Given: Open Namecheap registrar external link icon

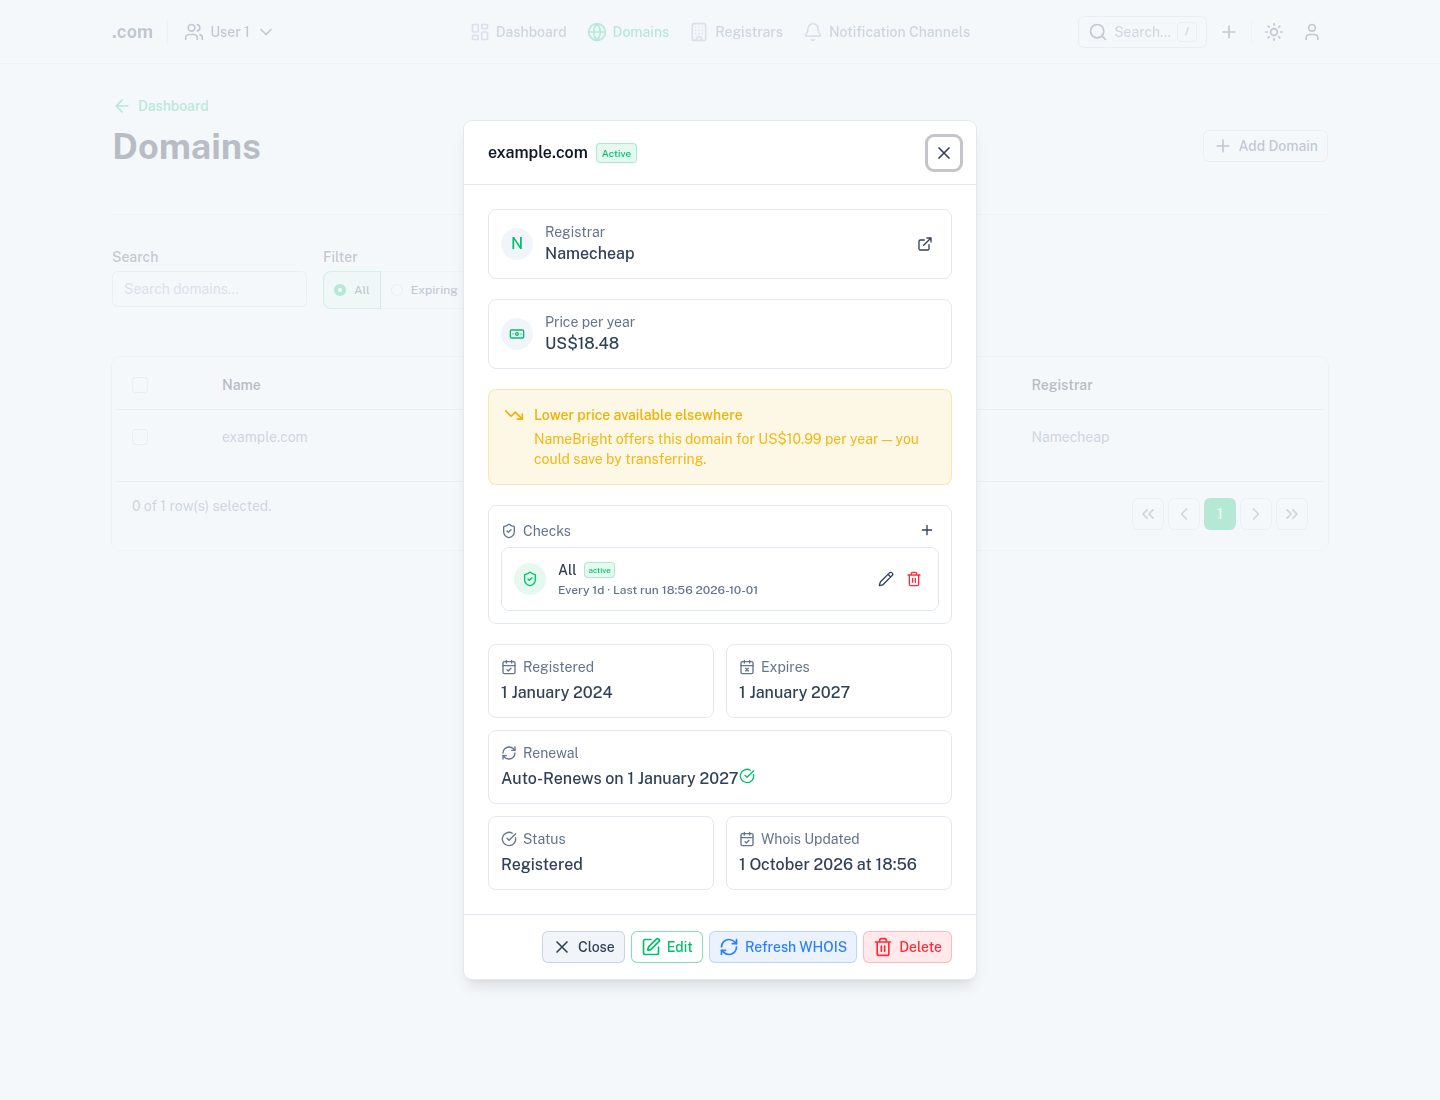Looking at the screenshot, I should coord(925,244).
